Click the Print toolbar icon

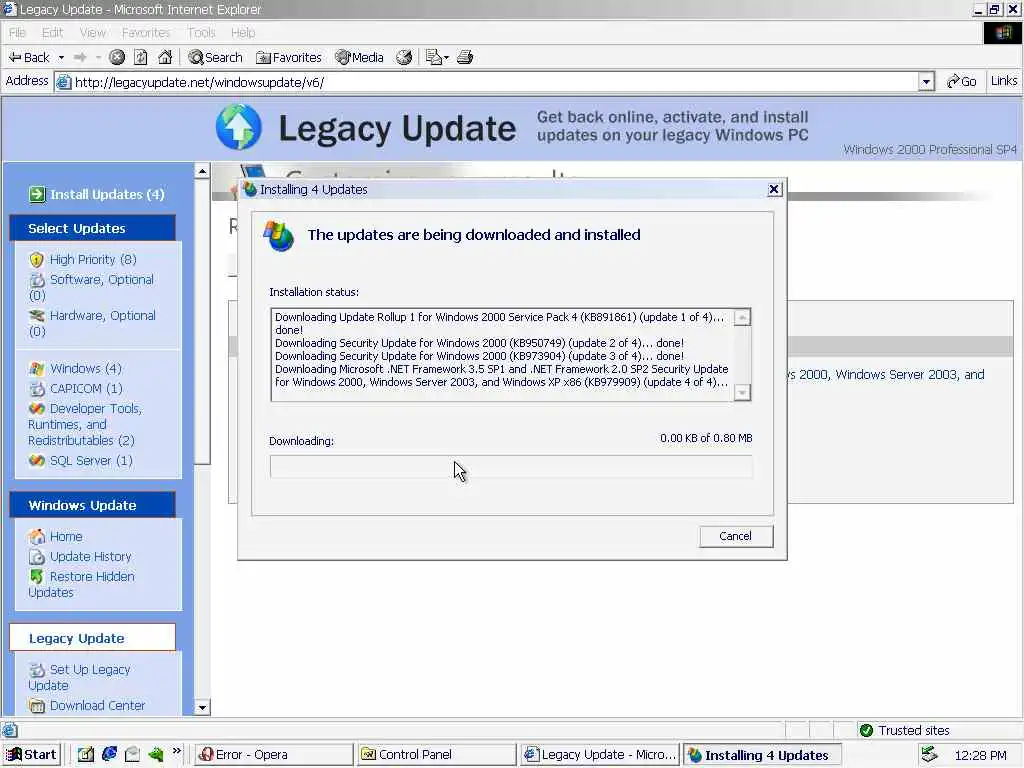(465, 57)
